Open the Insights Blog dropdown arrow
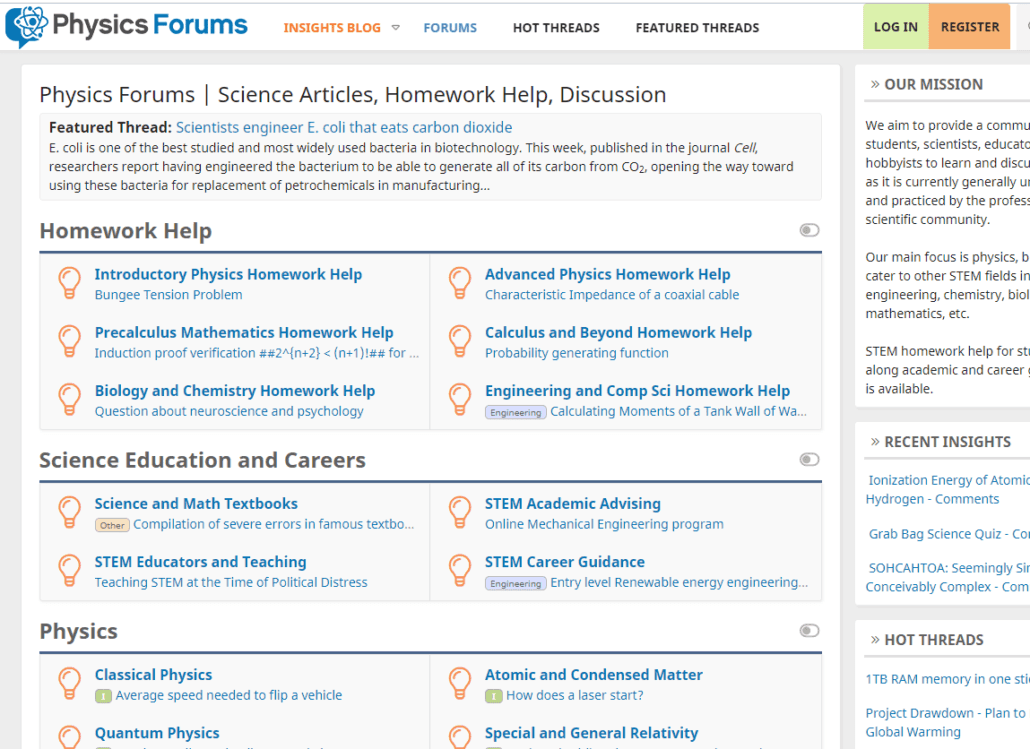 coord(394,29)
